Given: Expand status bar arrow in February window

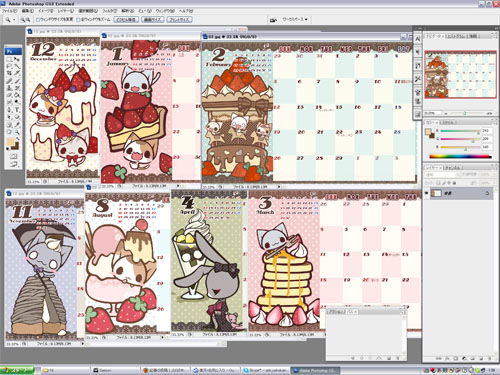Looking at the screenshot, I should (279, 187).
